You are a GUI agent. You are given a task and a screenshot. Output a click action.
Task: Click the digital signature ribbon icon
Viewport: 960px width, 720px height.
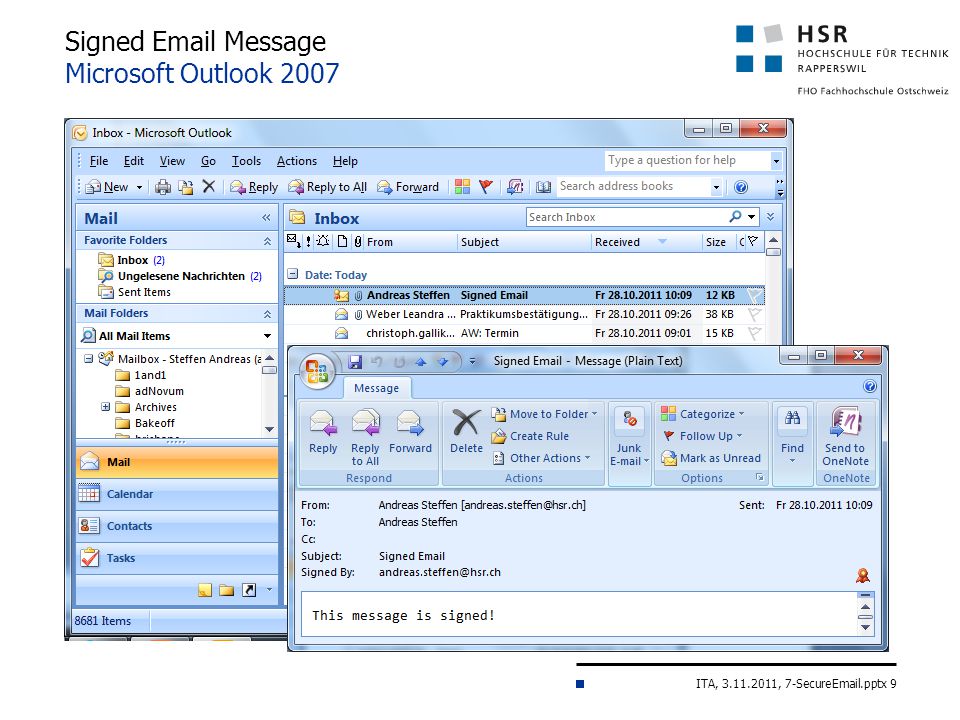click(x=863, y=576)
